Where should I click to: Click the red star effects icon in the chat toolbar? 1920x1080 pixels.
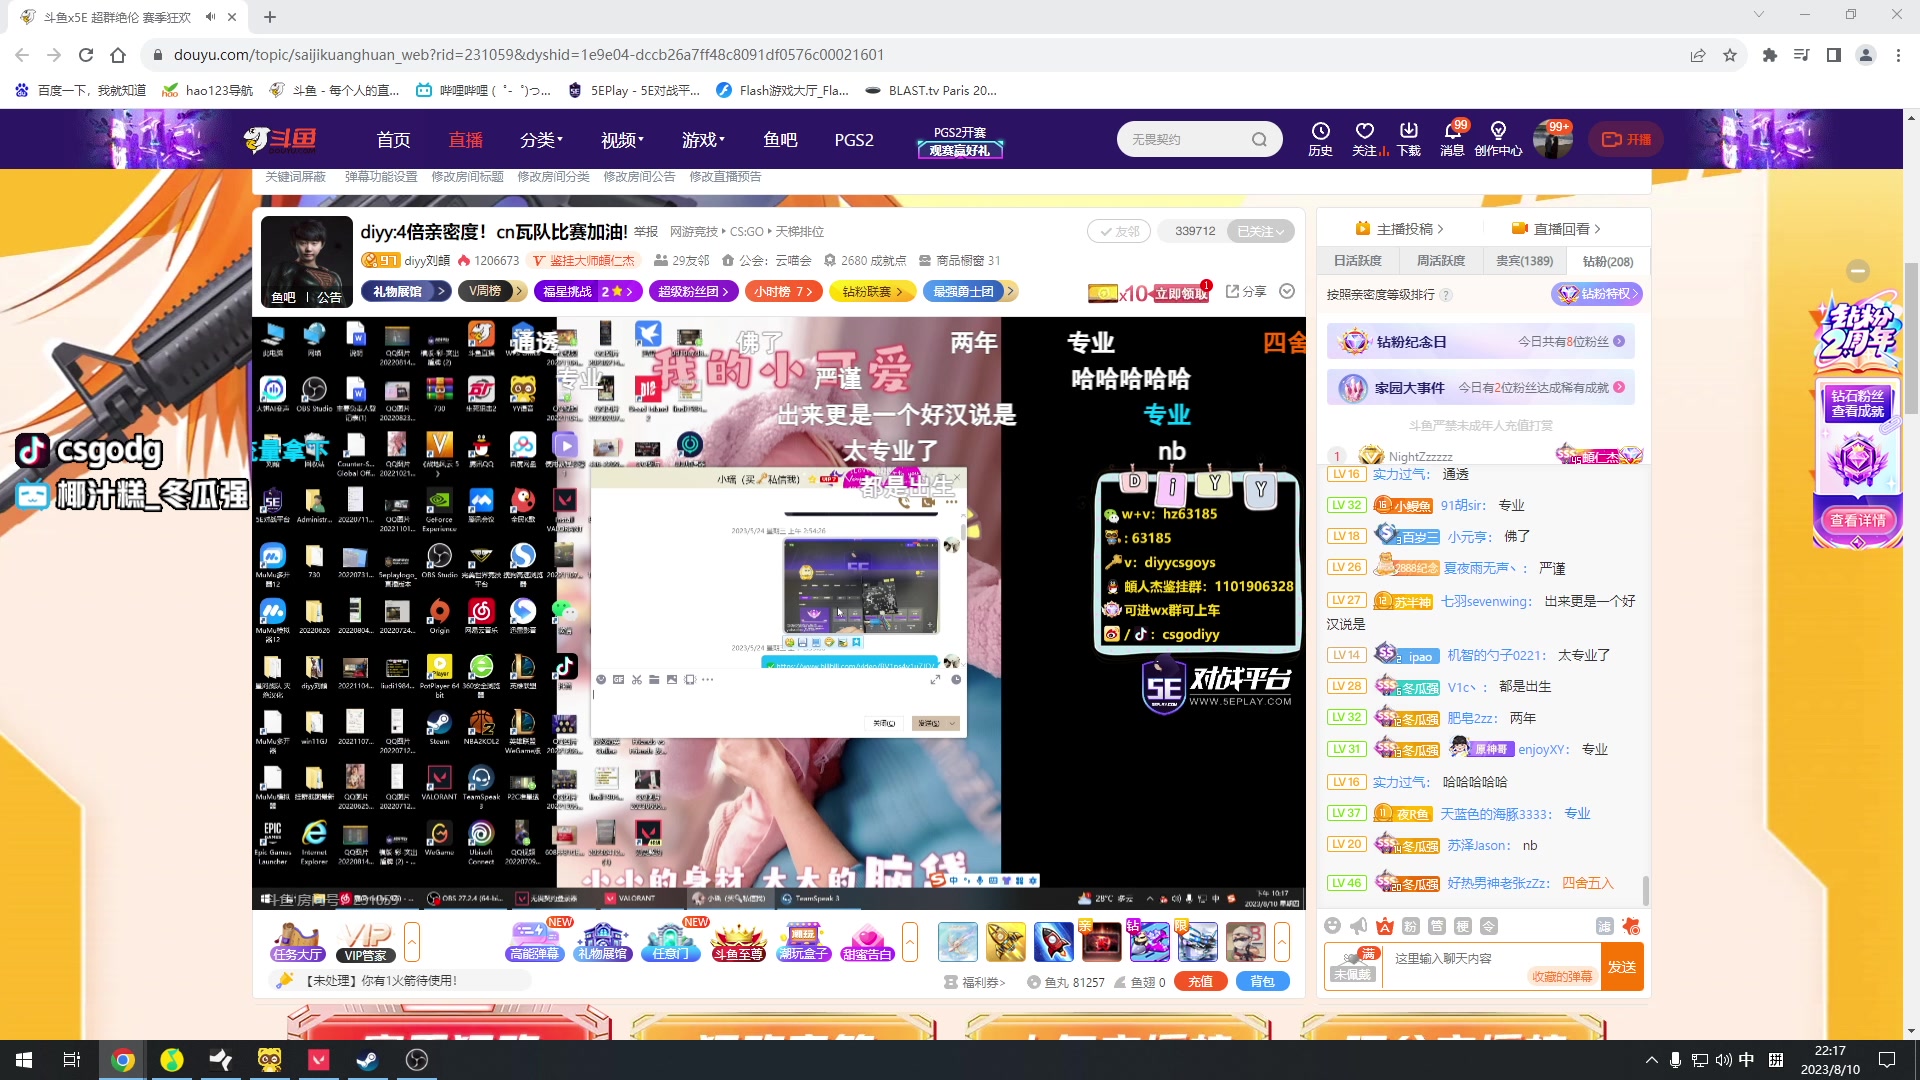[1631, 926]
